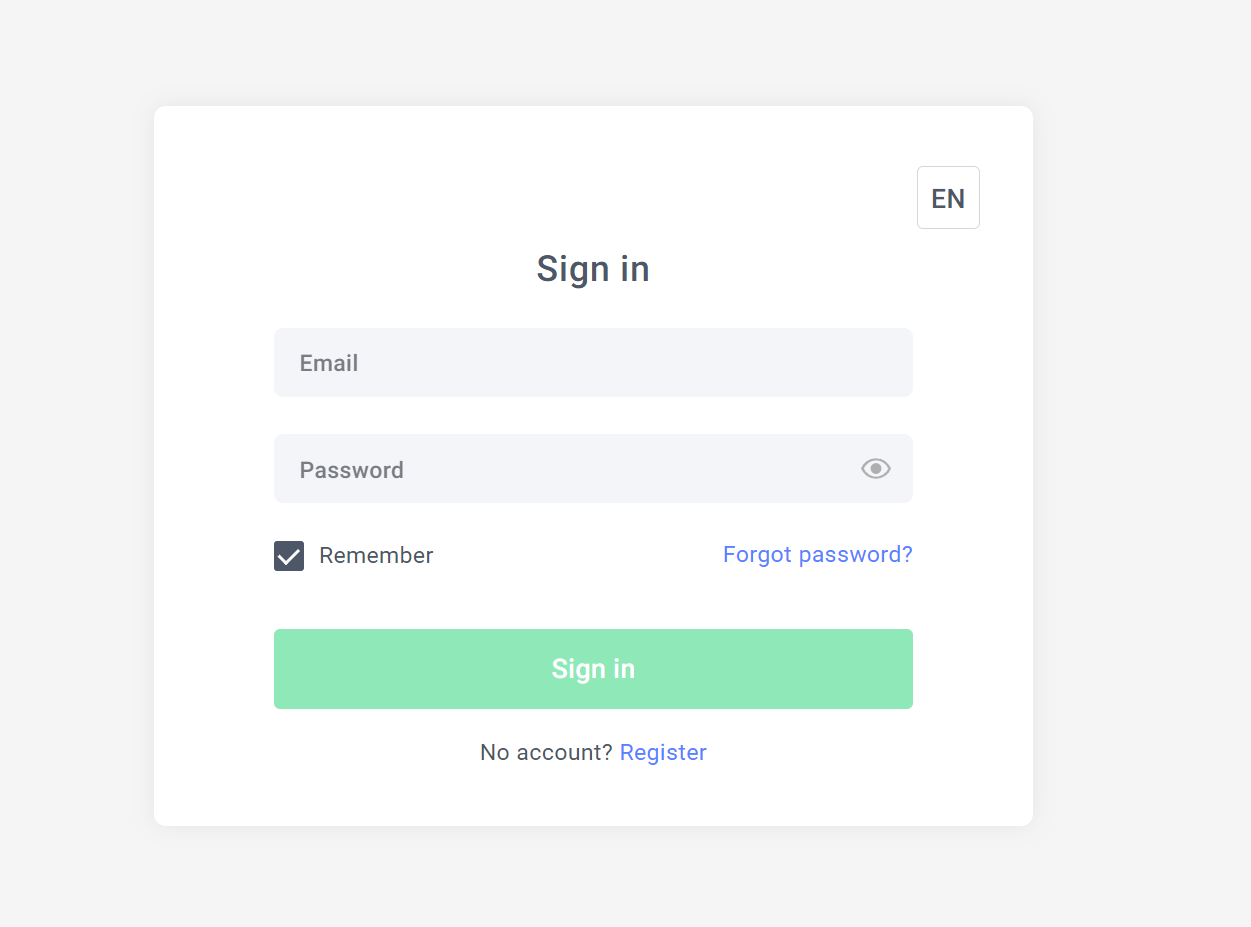Go to account registration via Register
The width and height of the screenshot is (1251, 927).
point(663,752)
